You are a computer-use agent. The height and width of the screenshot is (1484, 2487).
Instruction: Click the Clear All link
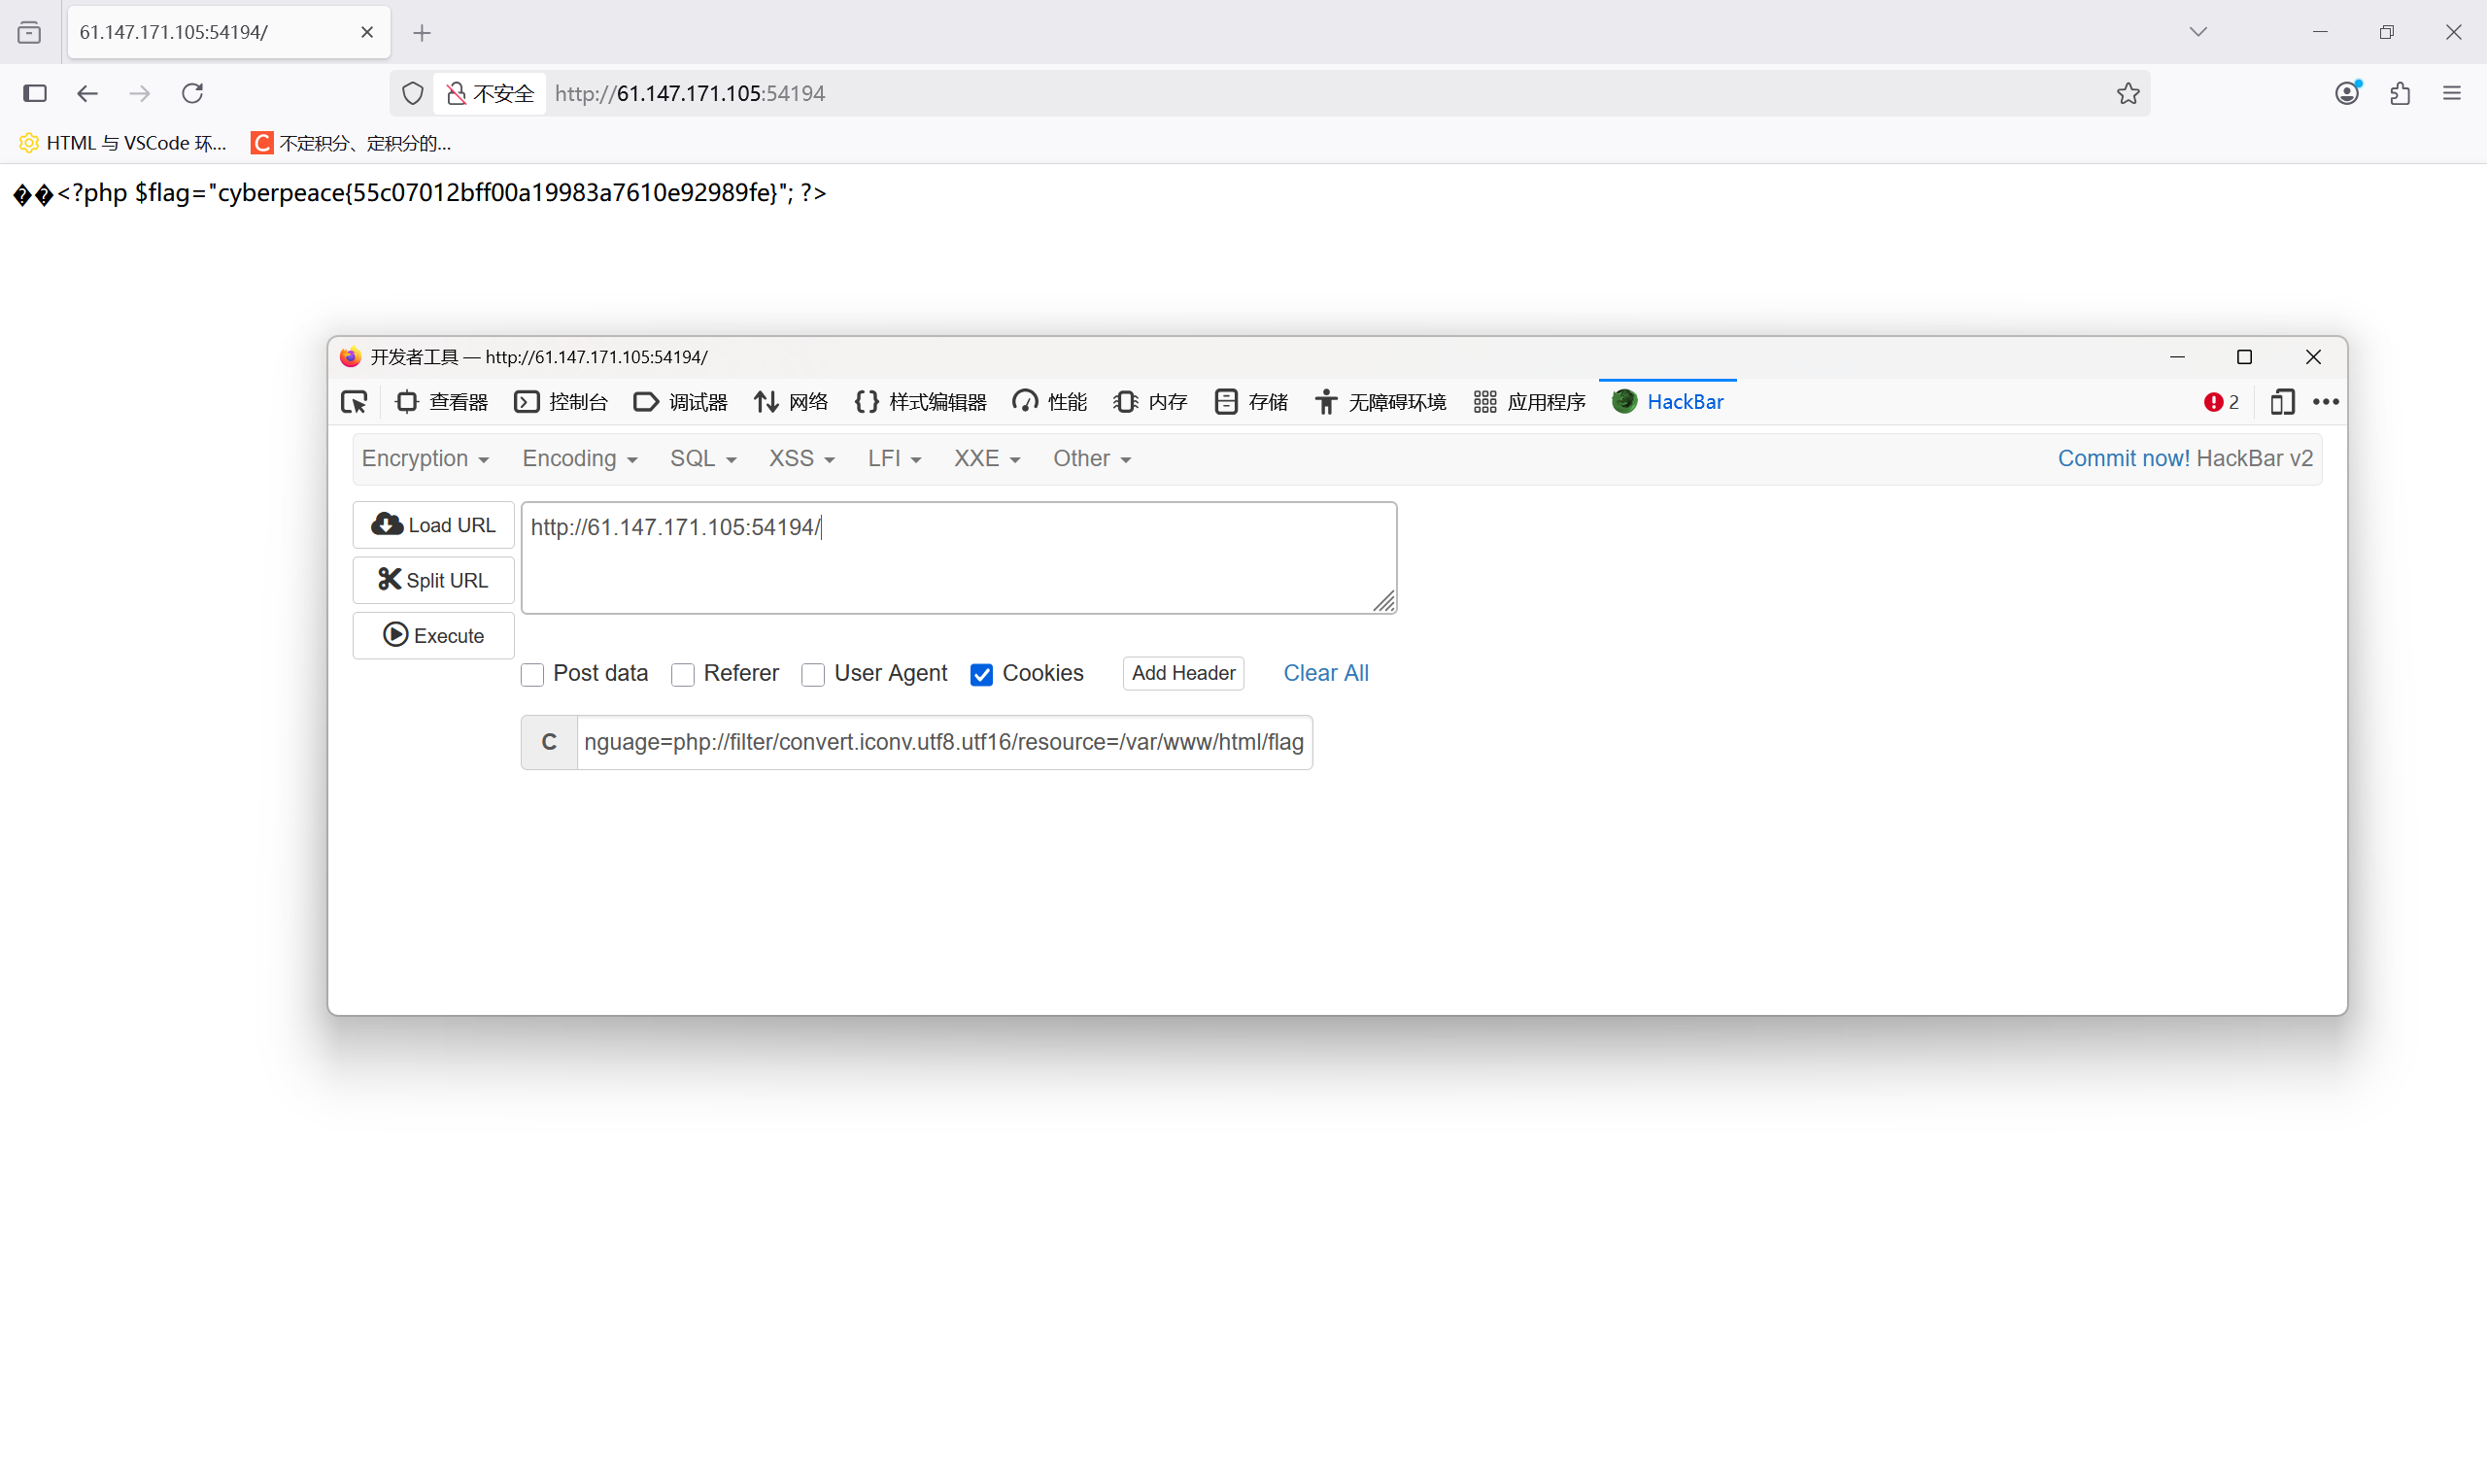tap(1325, 673)
